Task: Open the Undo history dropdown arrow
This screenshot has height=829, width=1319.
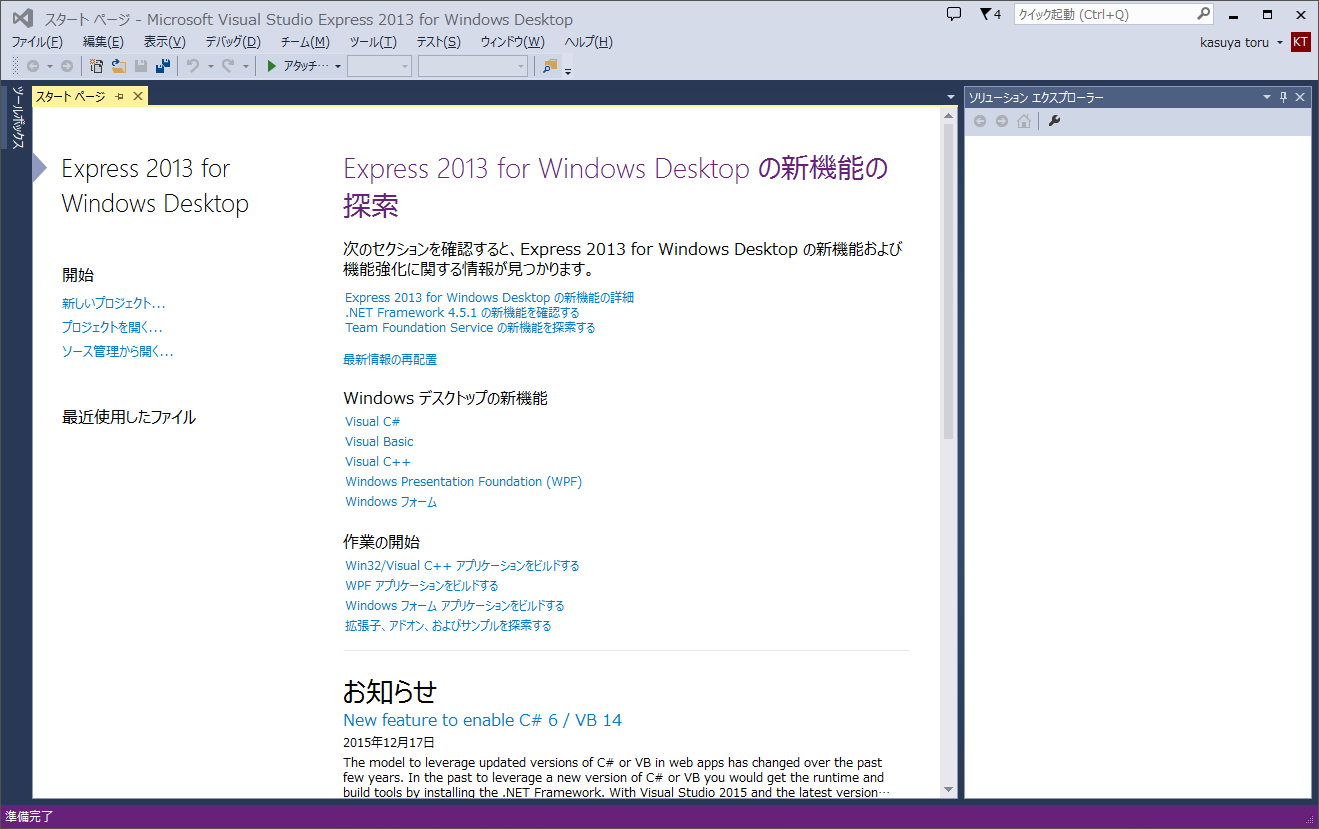Action: click(210, 67)
